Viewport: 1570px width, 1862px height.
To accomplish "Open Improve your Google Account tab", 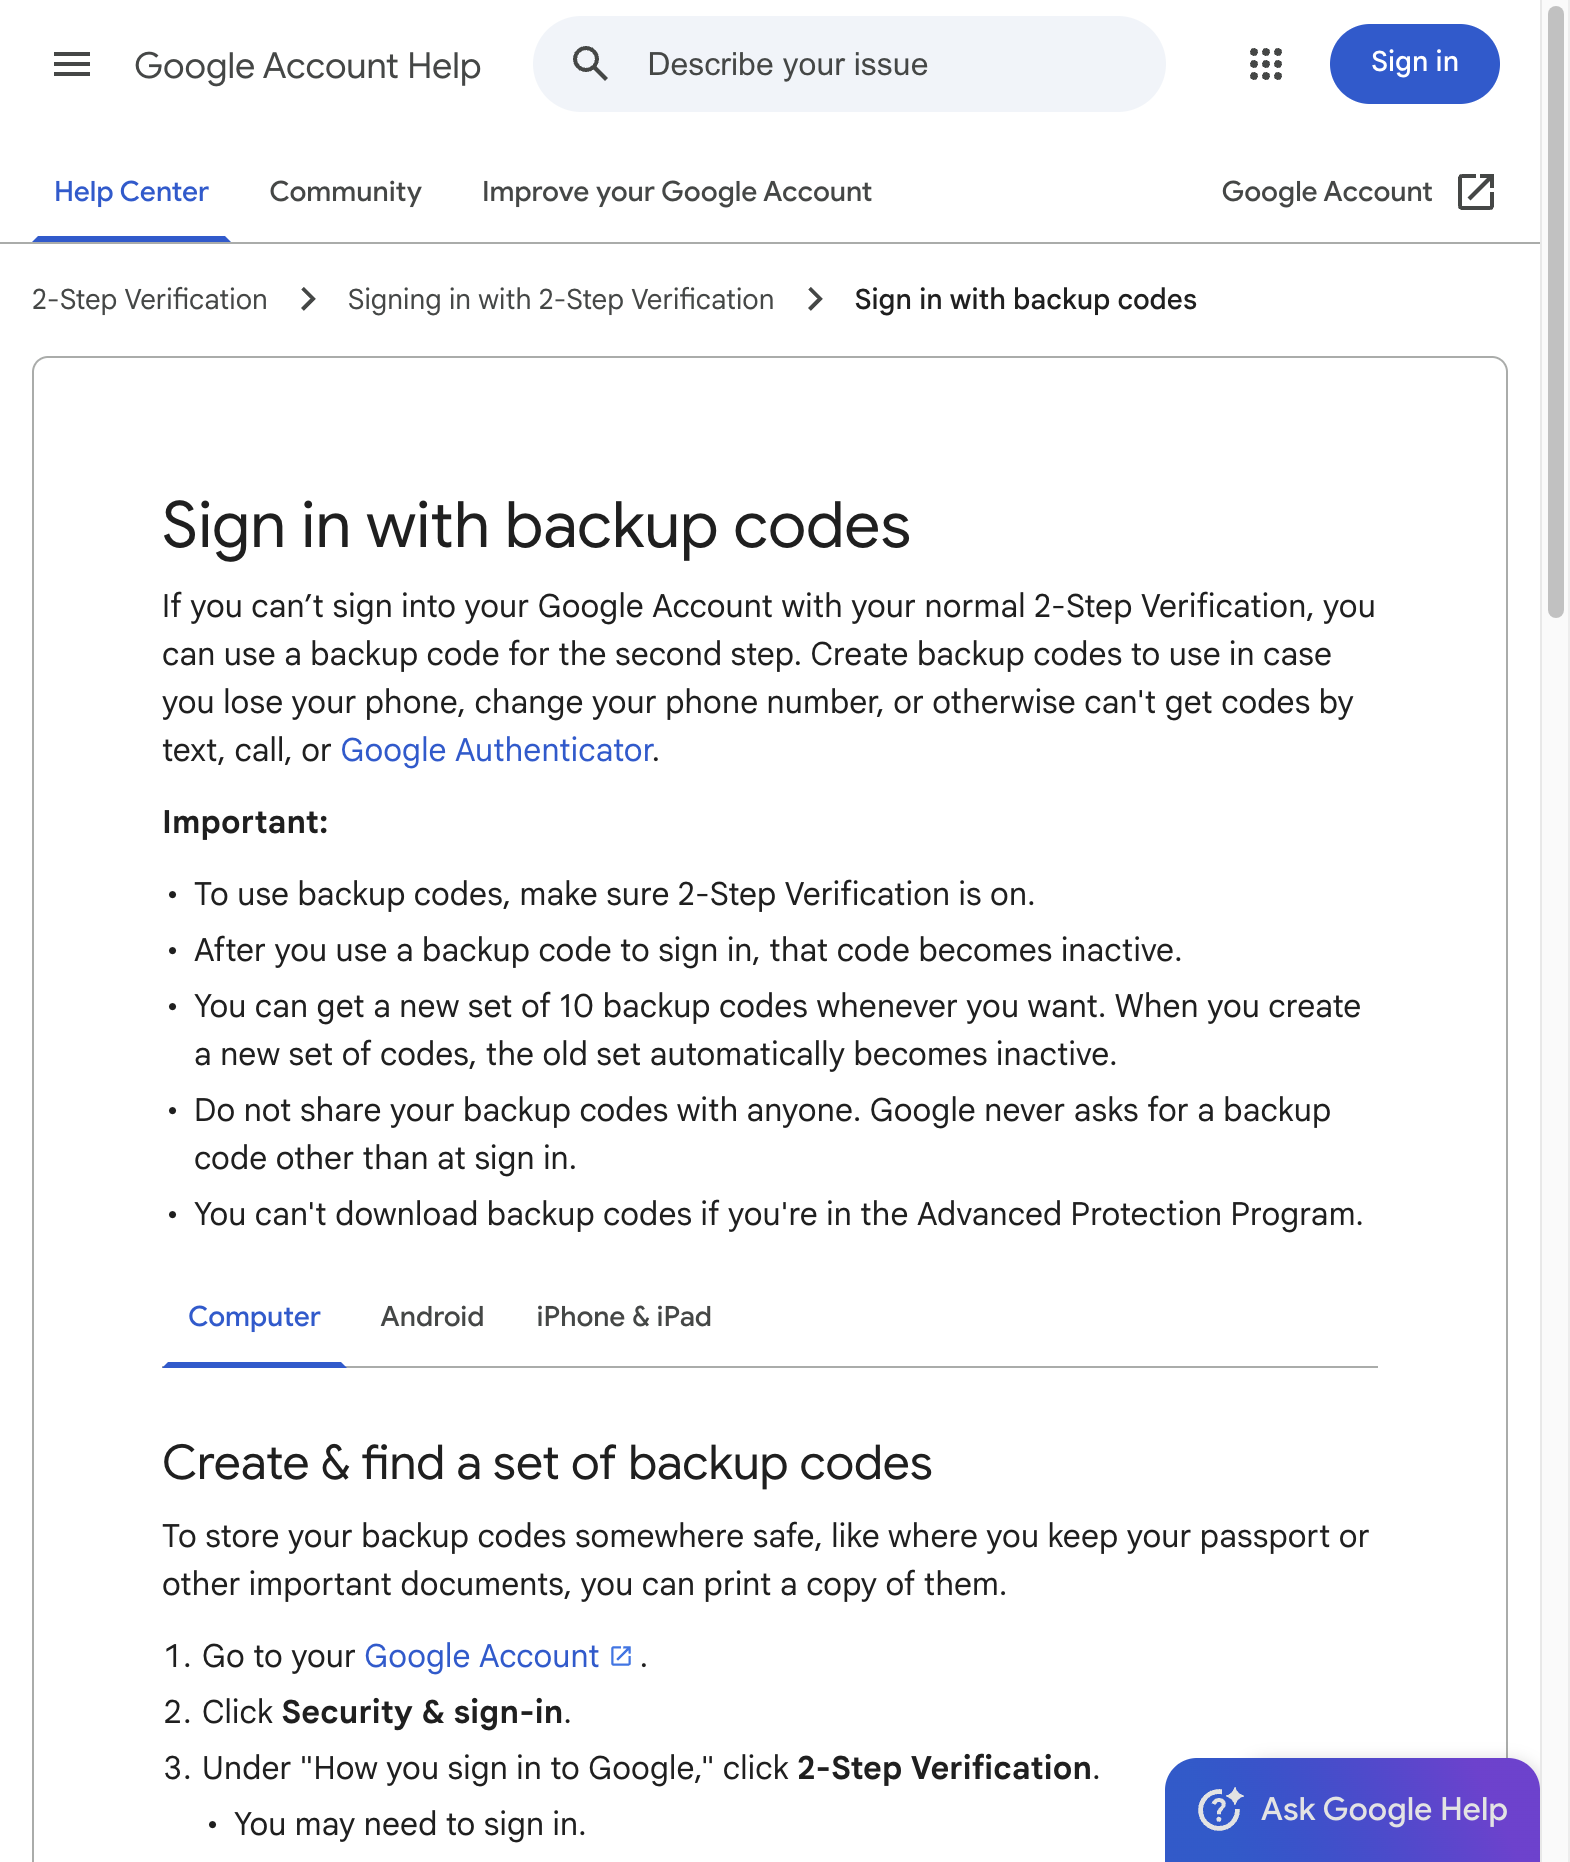I will coord(676,192).
